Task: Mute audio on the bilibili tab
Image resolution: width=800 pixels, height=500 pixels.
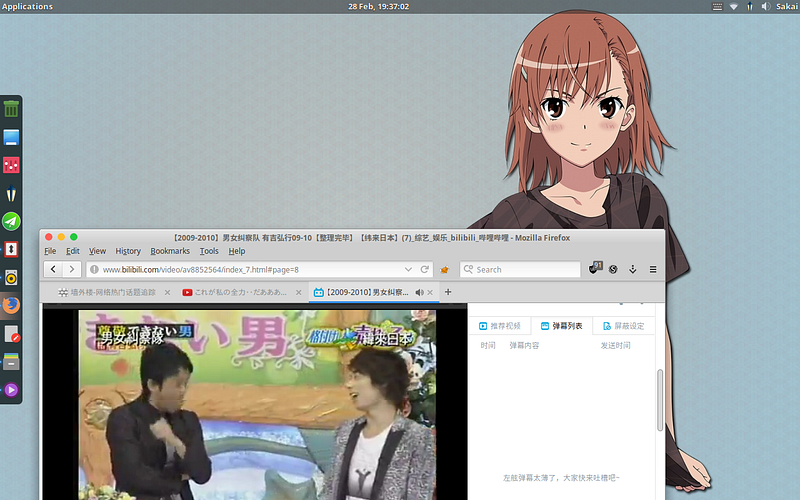Action: (419, 292)
